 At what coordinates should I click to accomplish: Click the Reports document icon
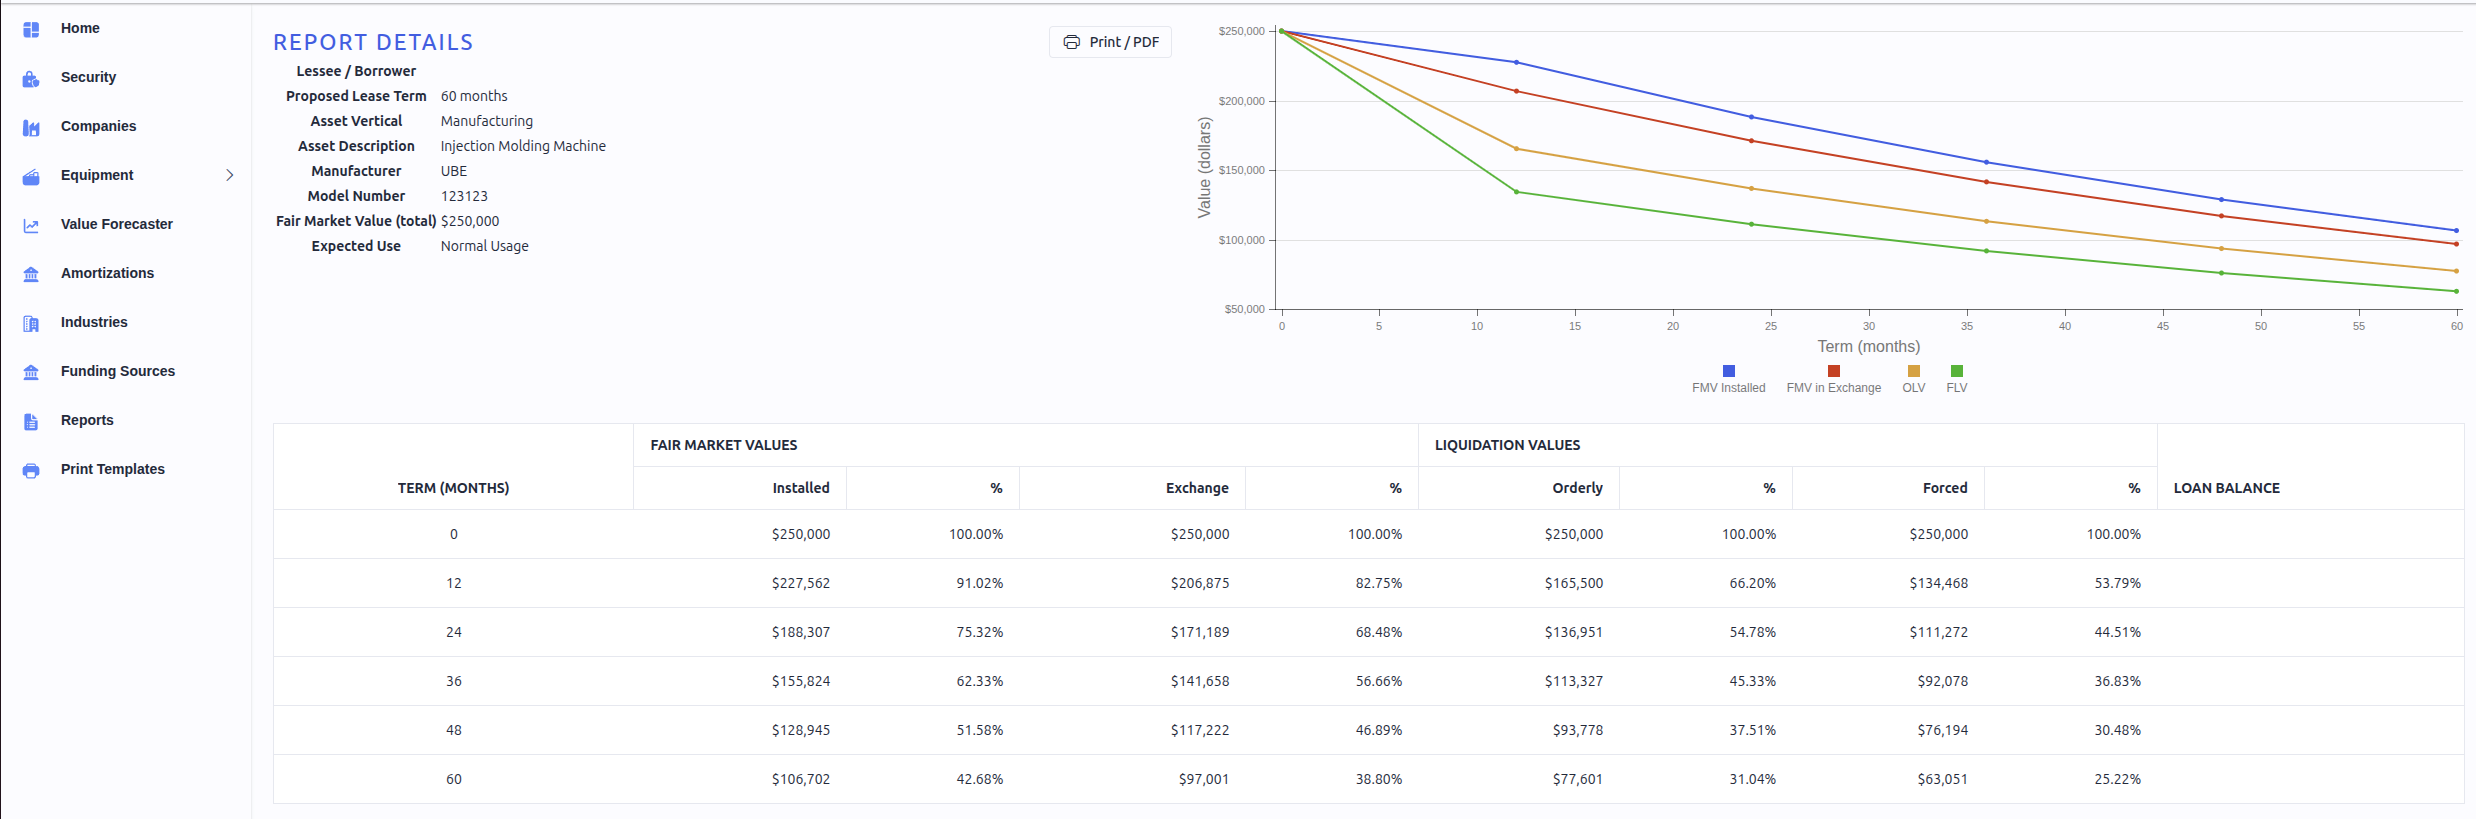click(x=31, y=421)
